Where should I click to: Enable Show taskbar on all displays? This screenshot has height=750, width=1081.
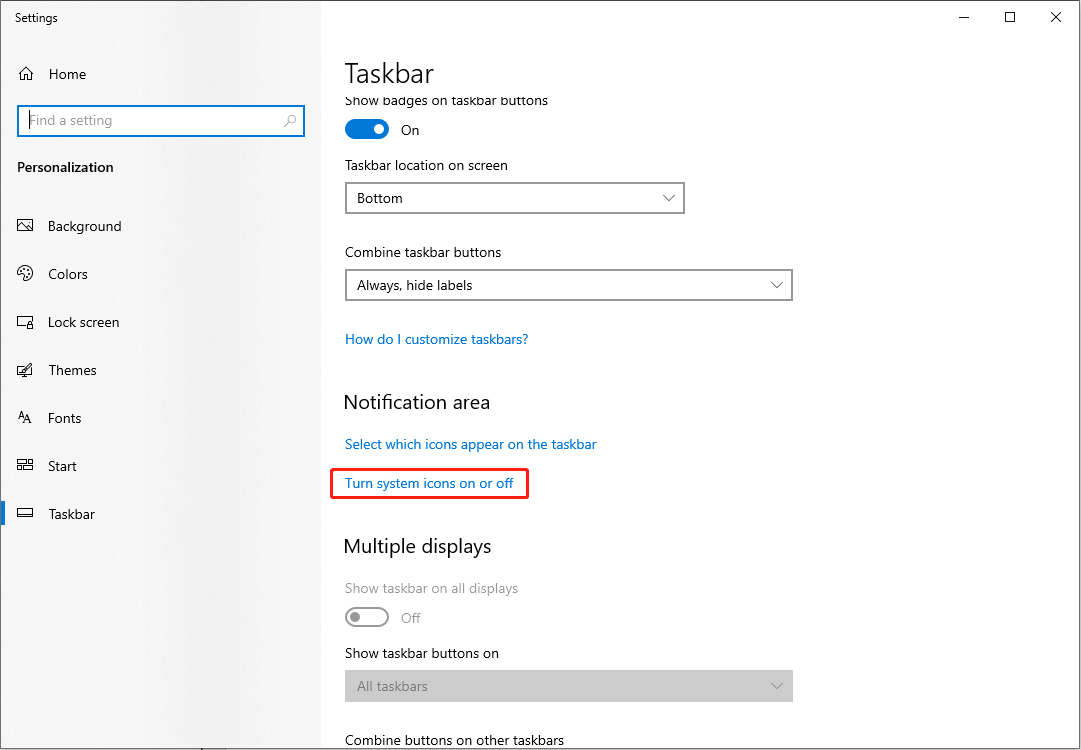366,617
